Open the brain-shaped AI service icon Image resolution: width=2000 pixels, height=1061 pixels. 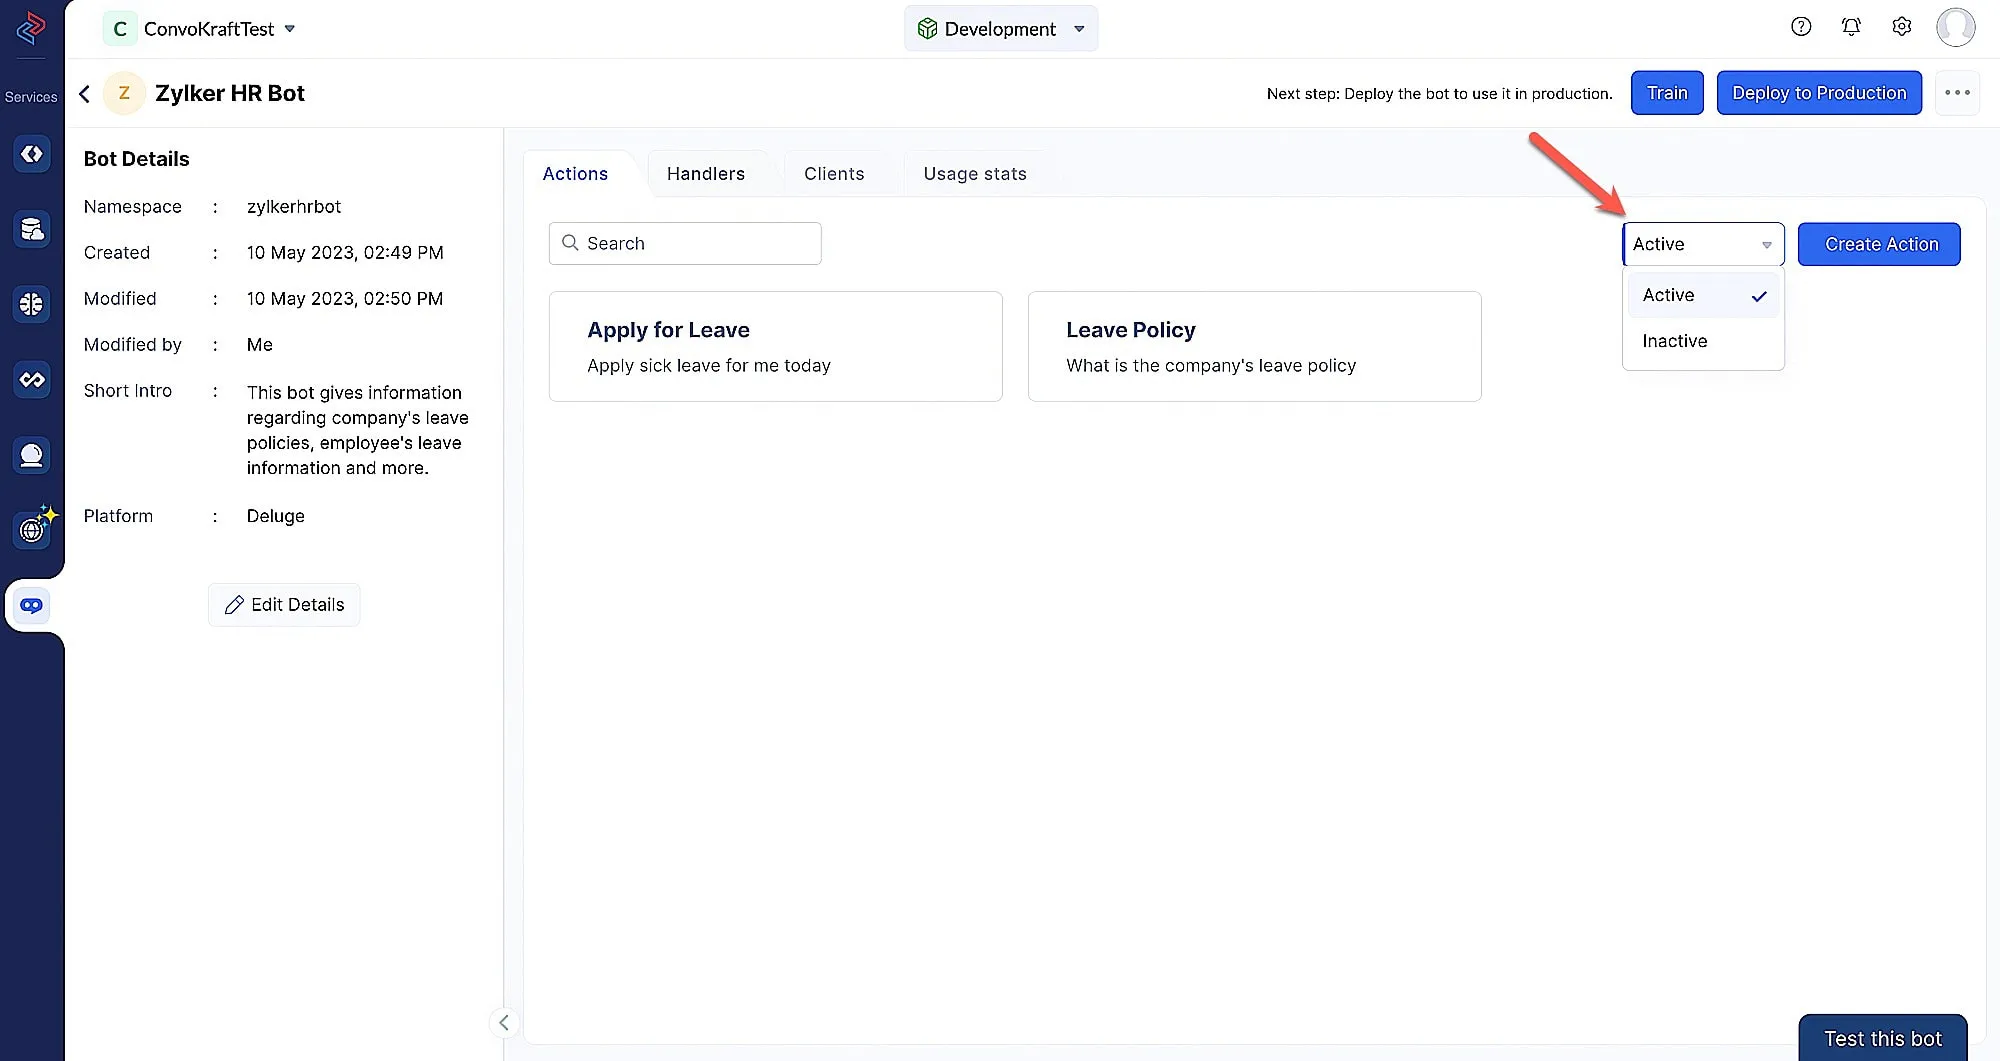tap(32, 304)
